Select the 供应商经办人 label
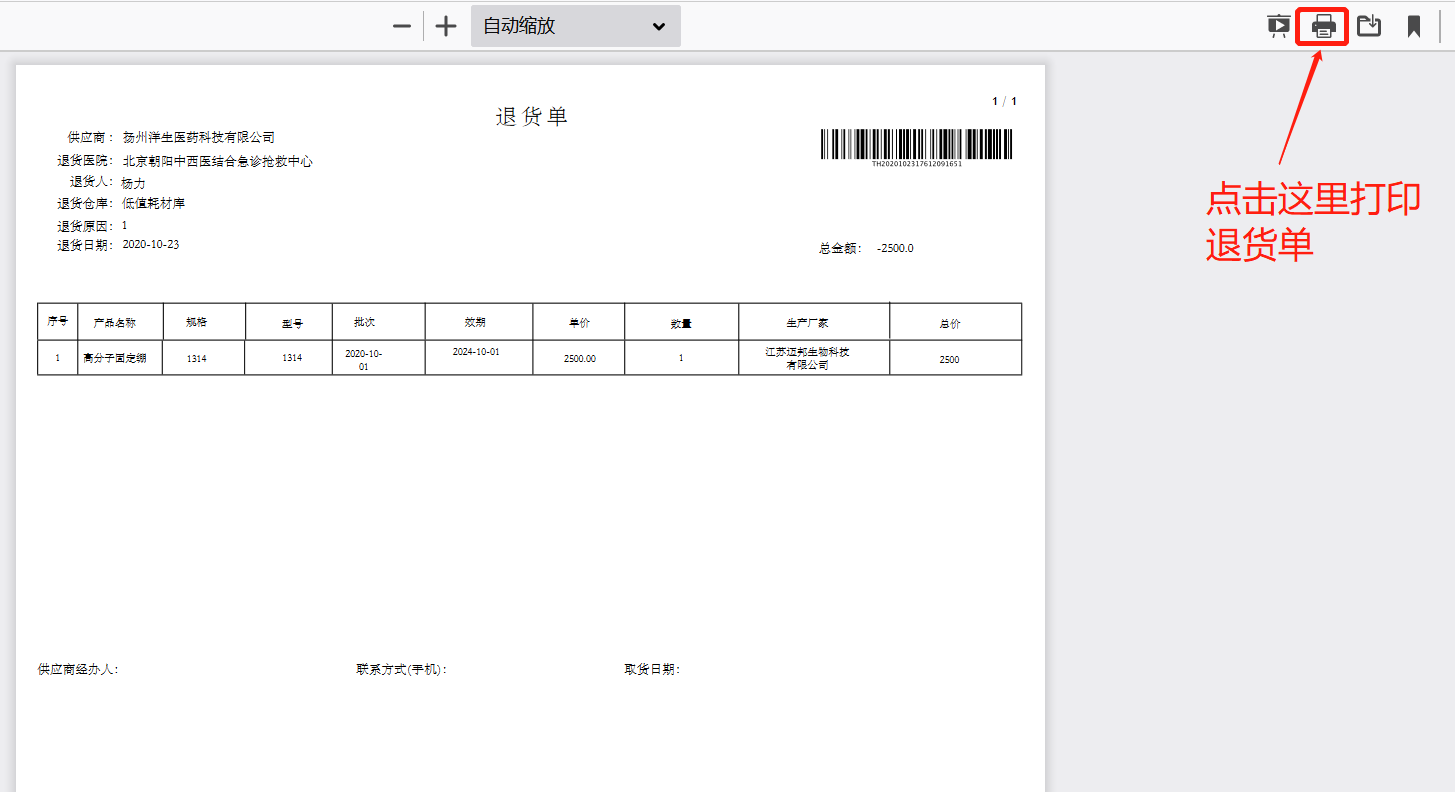The height and width of the screenshot is (792, 1455). [x=78, y=670]
